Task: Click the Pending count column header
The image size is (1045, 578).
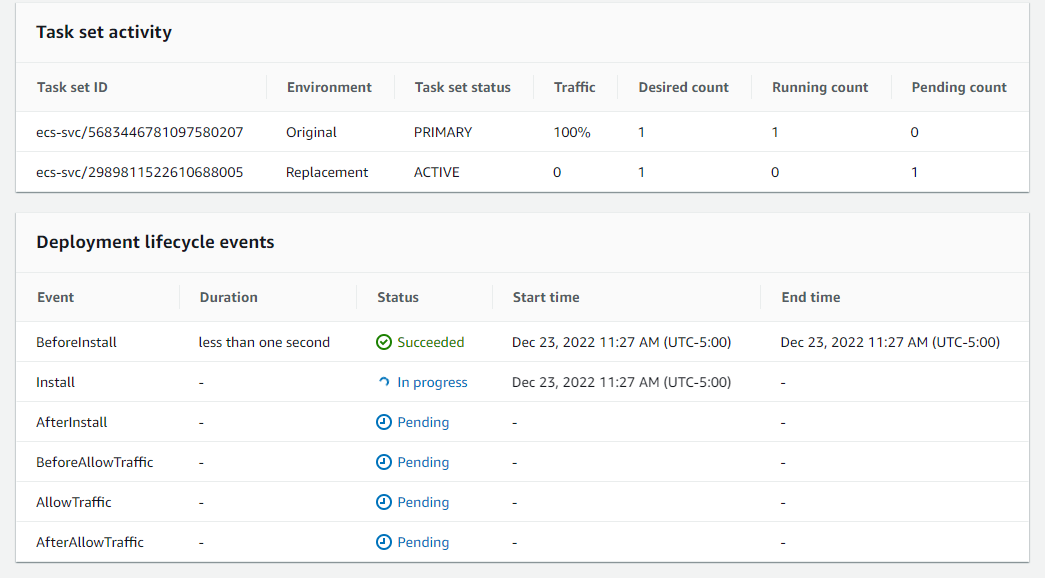Action: [x=959, y=87]
